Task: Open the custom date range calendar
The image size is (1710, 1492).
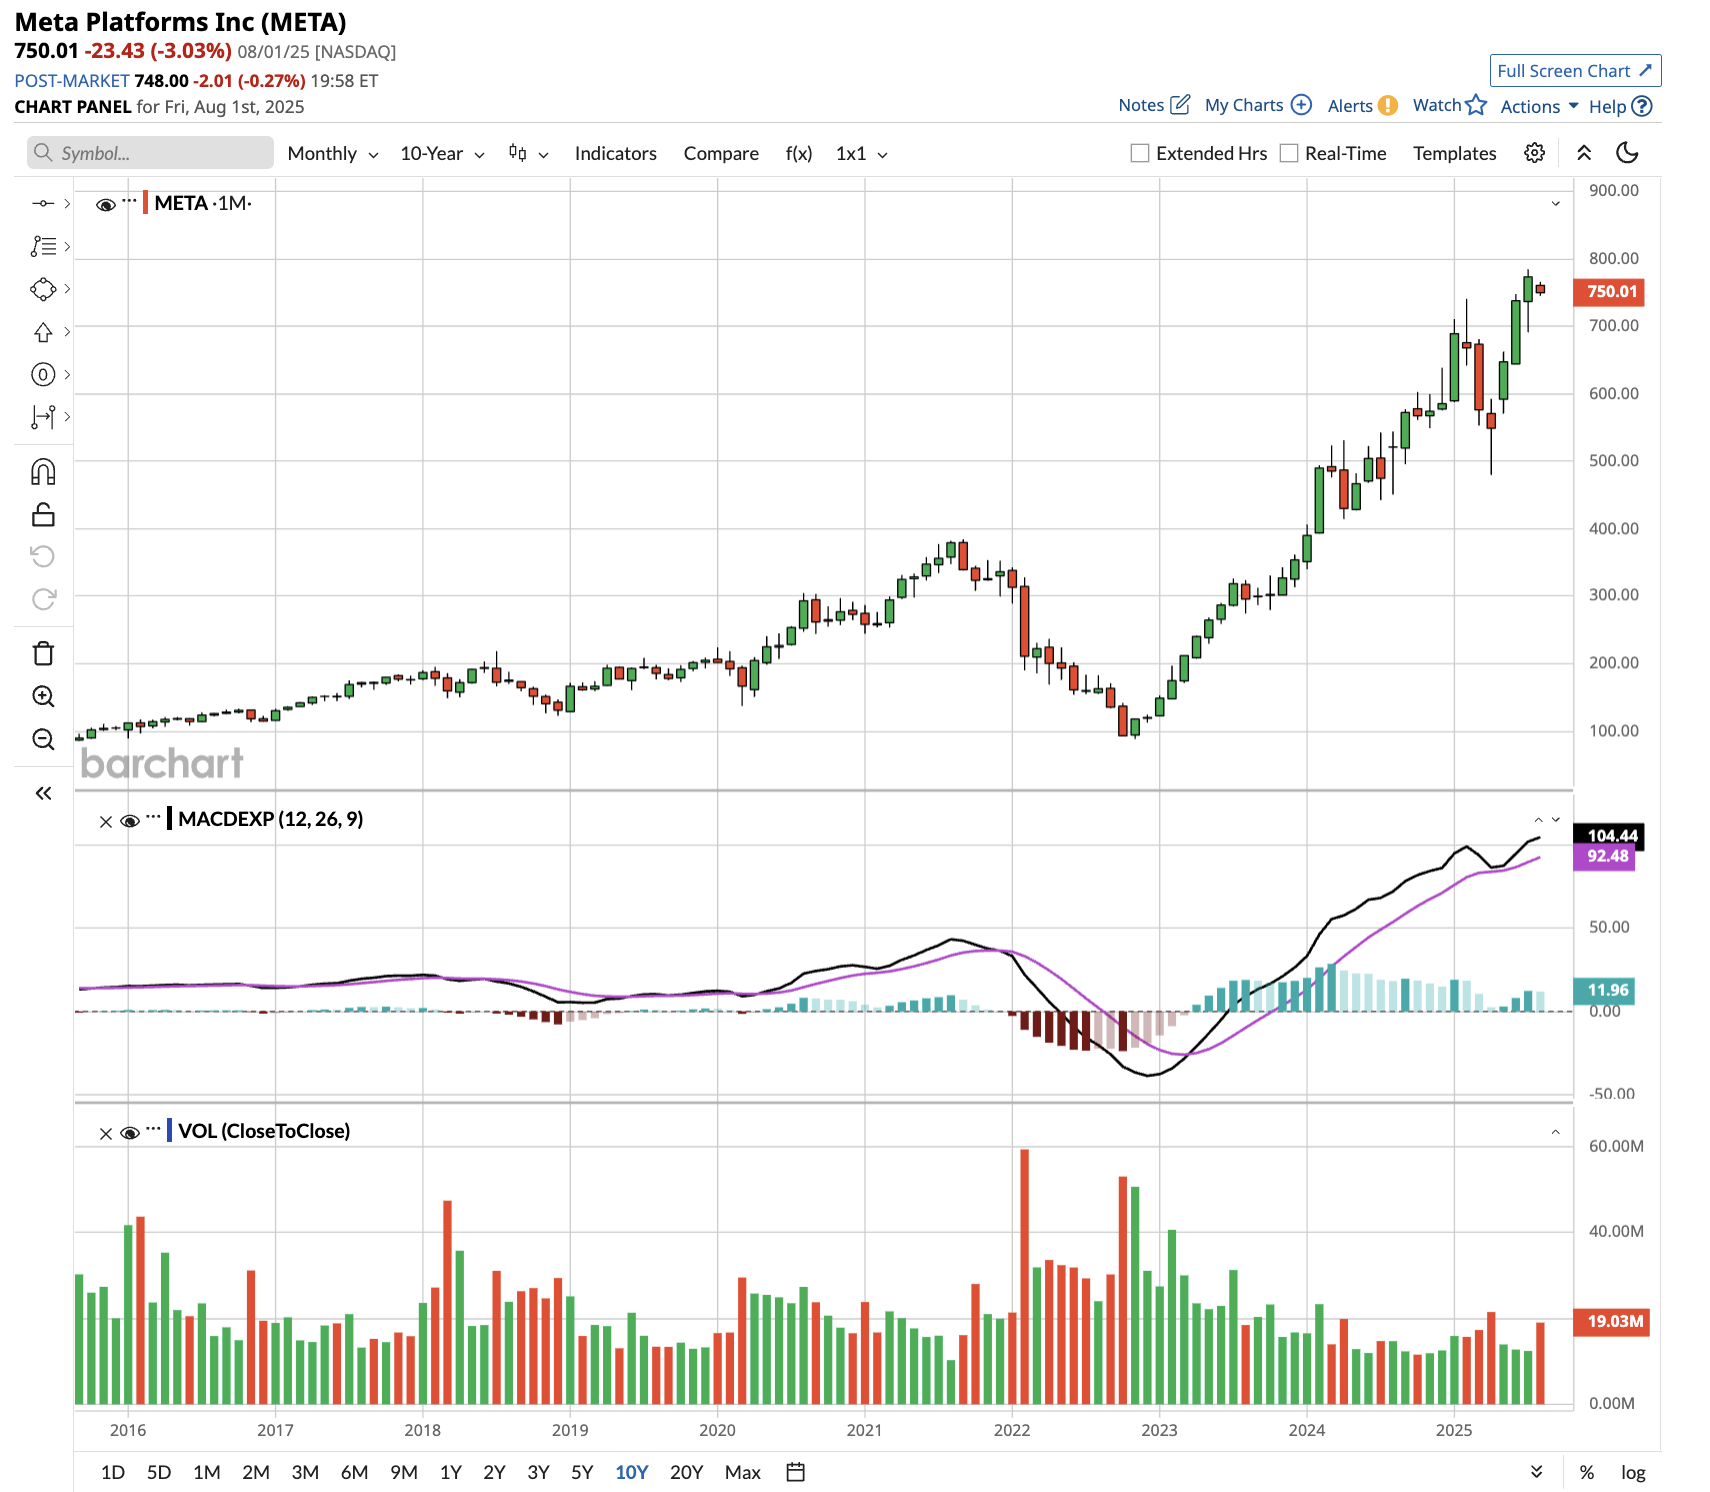Action: 796,1472
